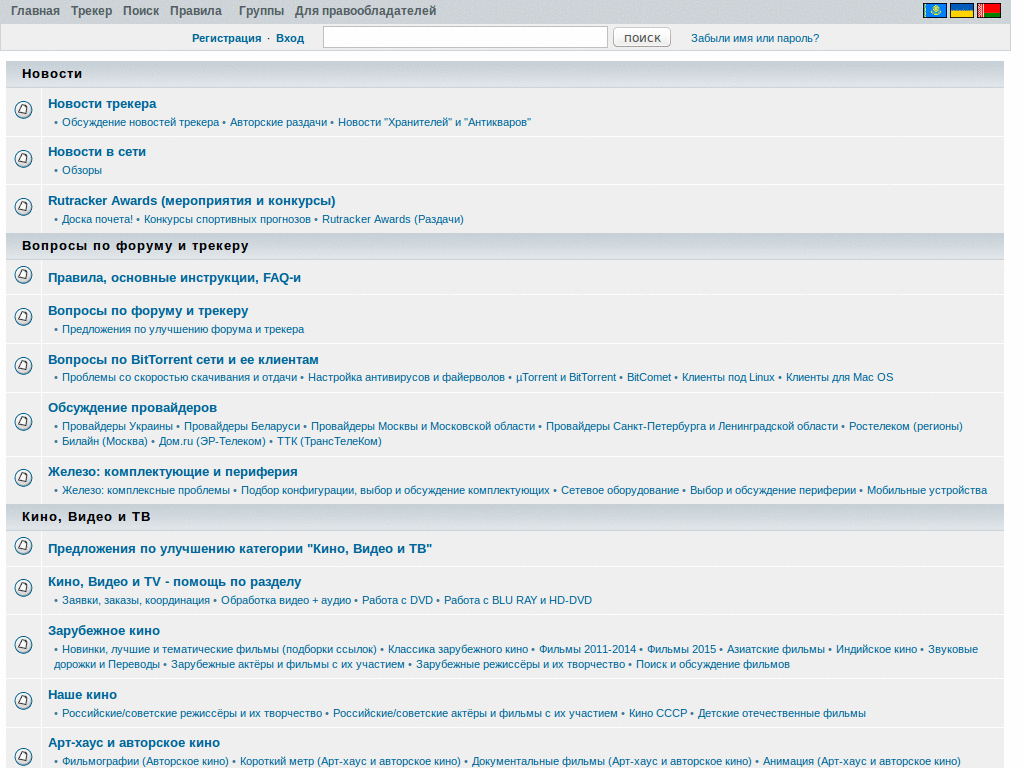Open Для правообладателей menu item
1024x768 pixels.
pyautogui.click(x=365, y=11)
